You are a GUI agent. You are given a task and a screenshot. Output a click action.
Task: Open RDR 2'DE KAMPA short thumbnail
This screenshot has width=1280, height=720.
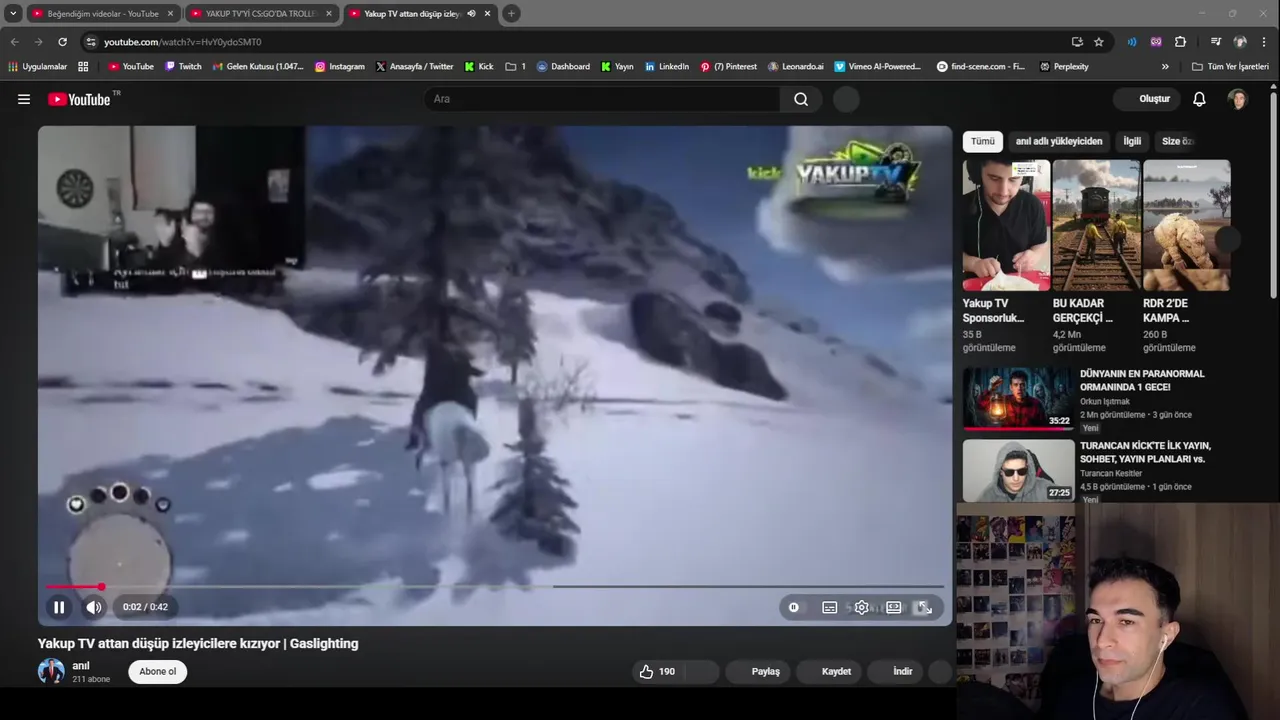pyautogui.click(x=1186, y=225)
